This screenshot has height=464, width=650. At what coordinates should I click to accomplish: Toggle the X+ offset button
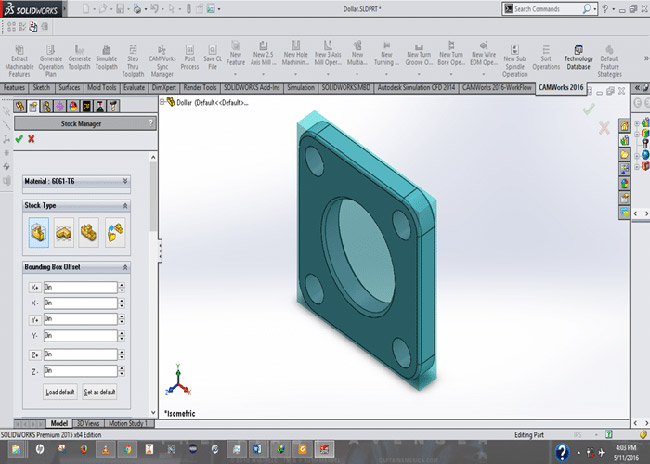(35, 287)
